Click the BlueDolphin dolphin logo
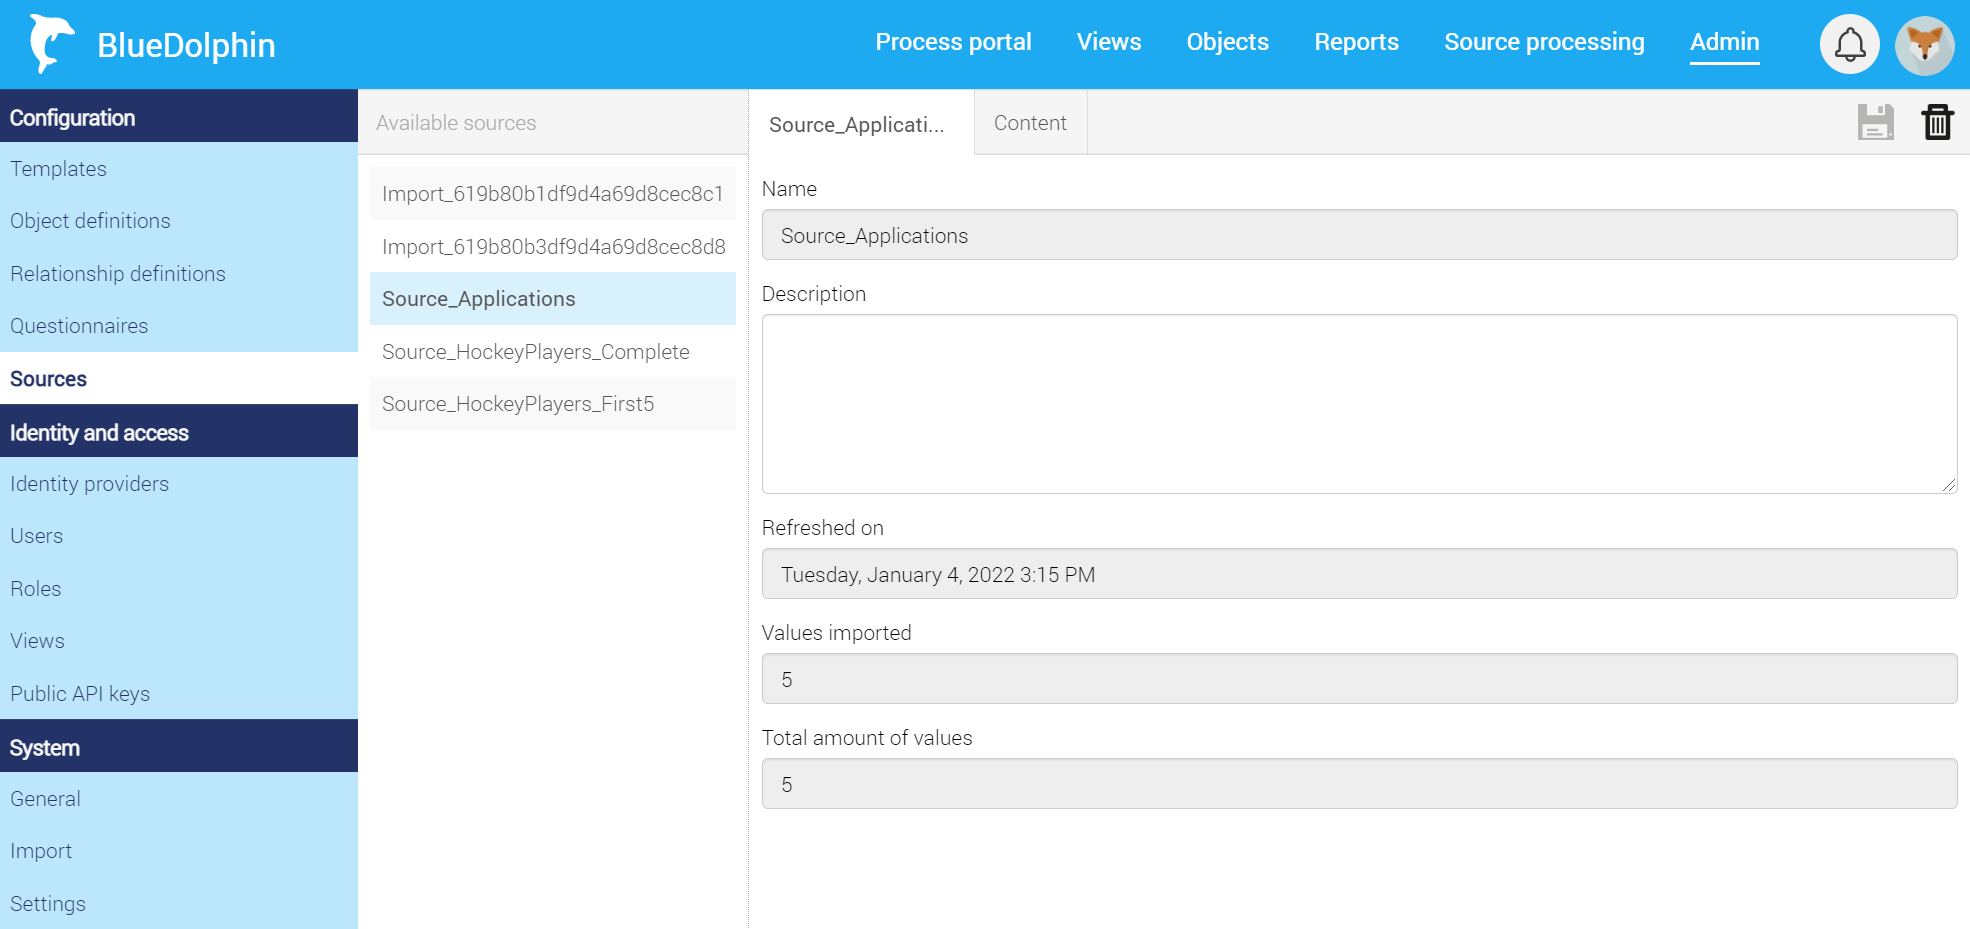Viewport: 1970px width, 929px height. [51, 44]
